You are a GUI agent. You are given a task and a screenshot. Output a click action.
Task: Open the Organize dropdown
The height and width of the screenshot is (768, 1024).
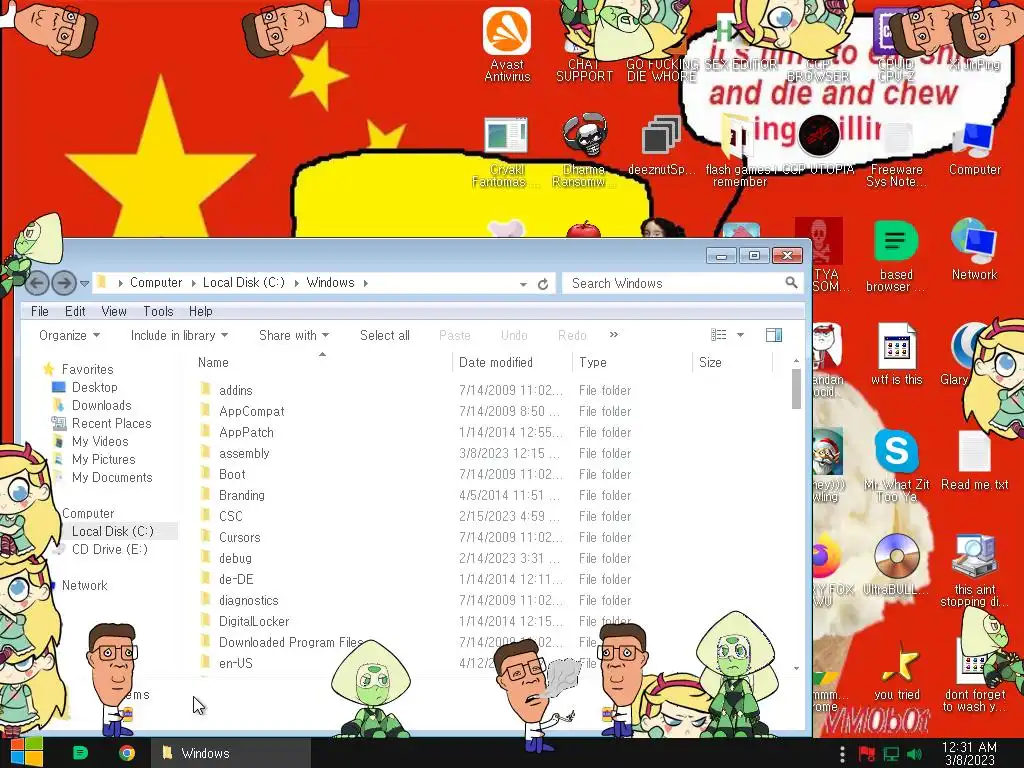pos(69,335)
